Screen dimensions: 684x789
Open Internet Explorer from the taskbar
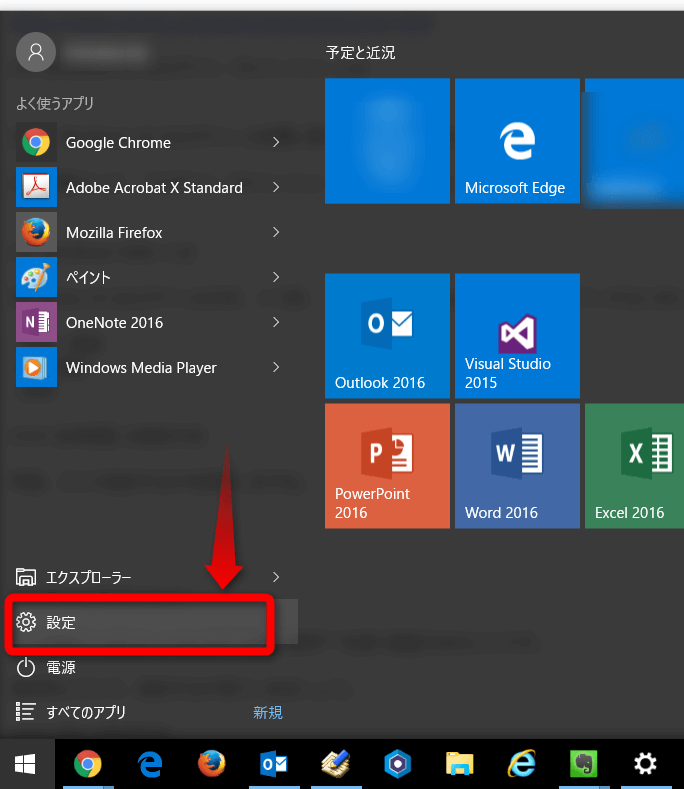(x=521, y=765)
